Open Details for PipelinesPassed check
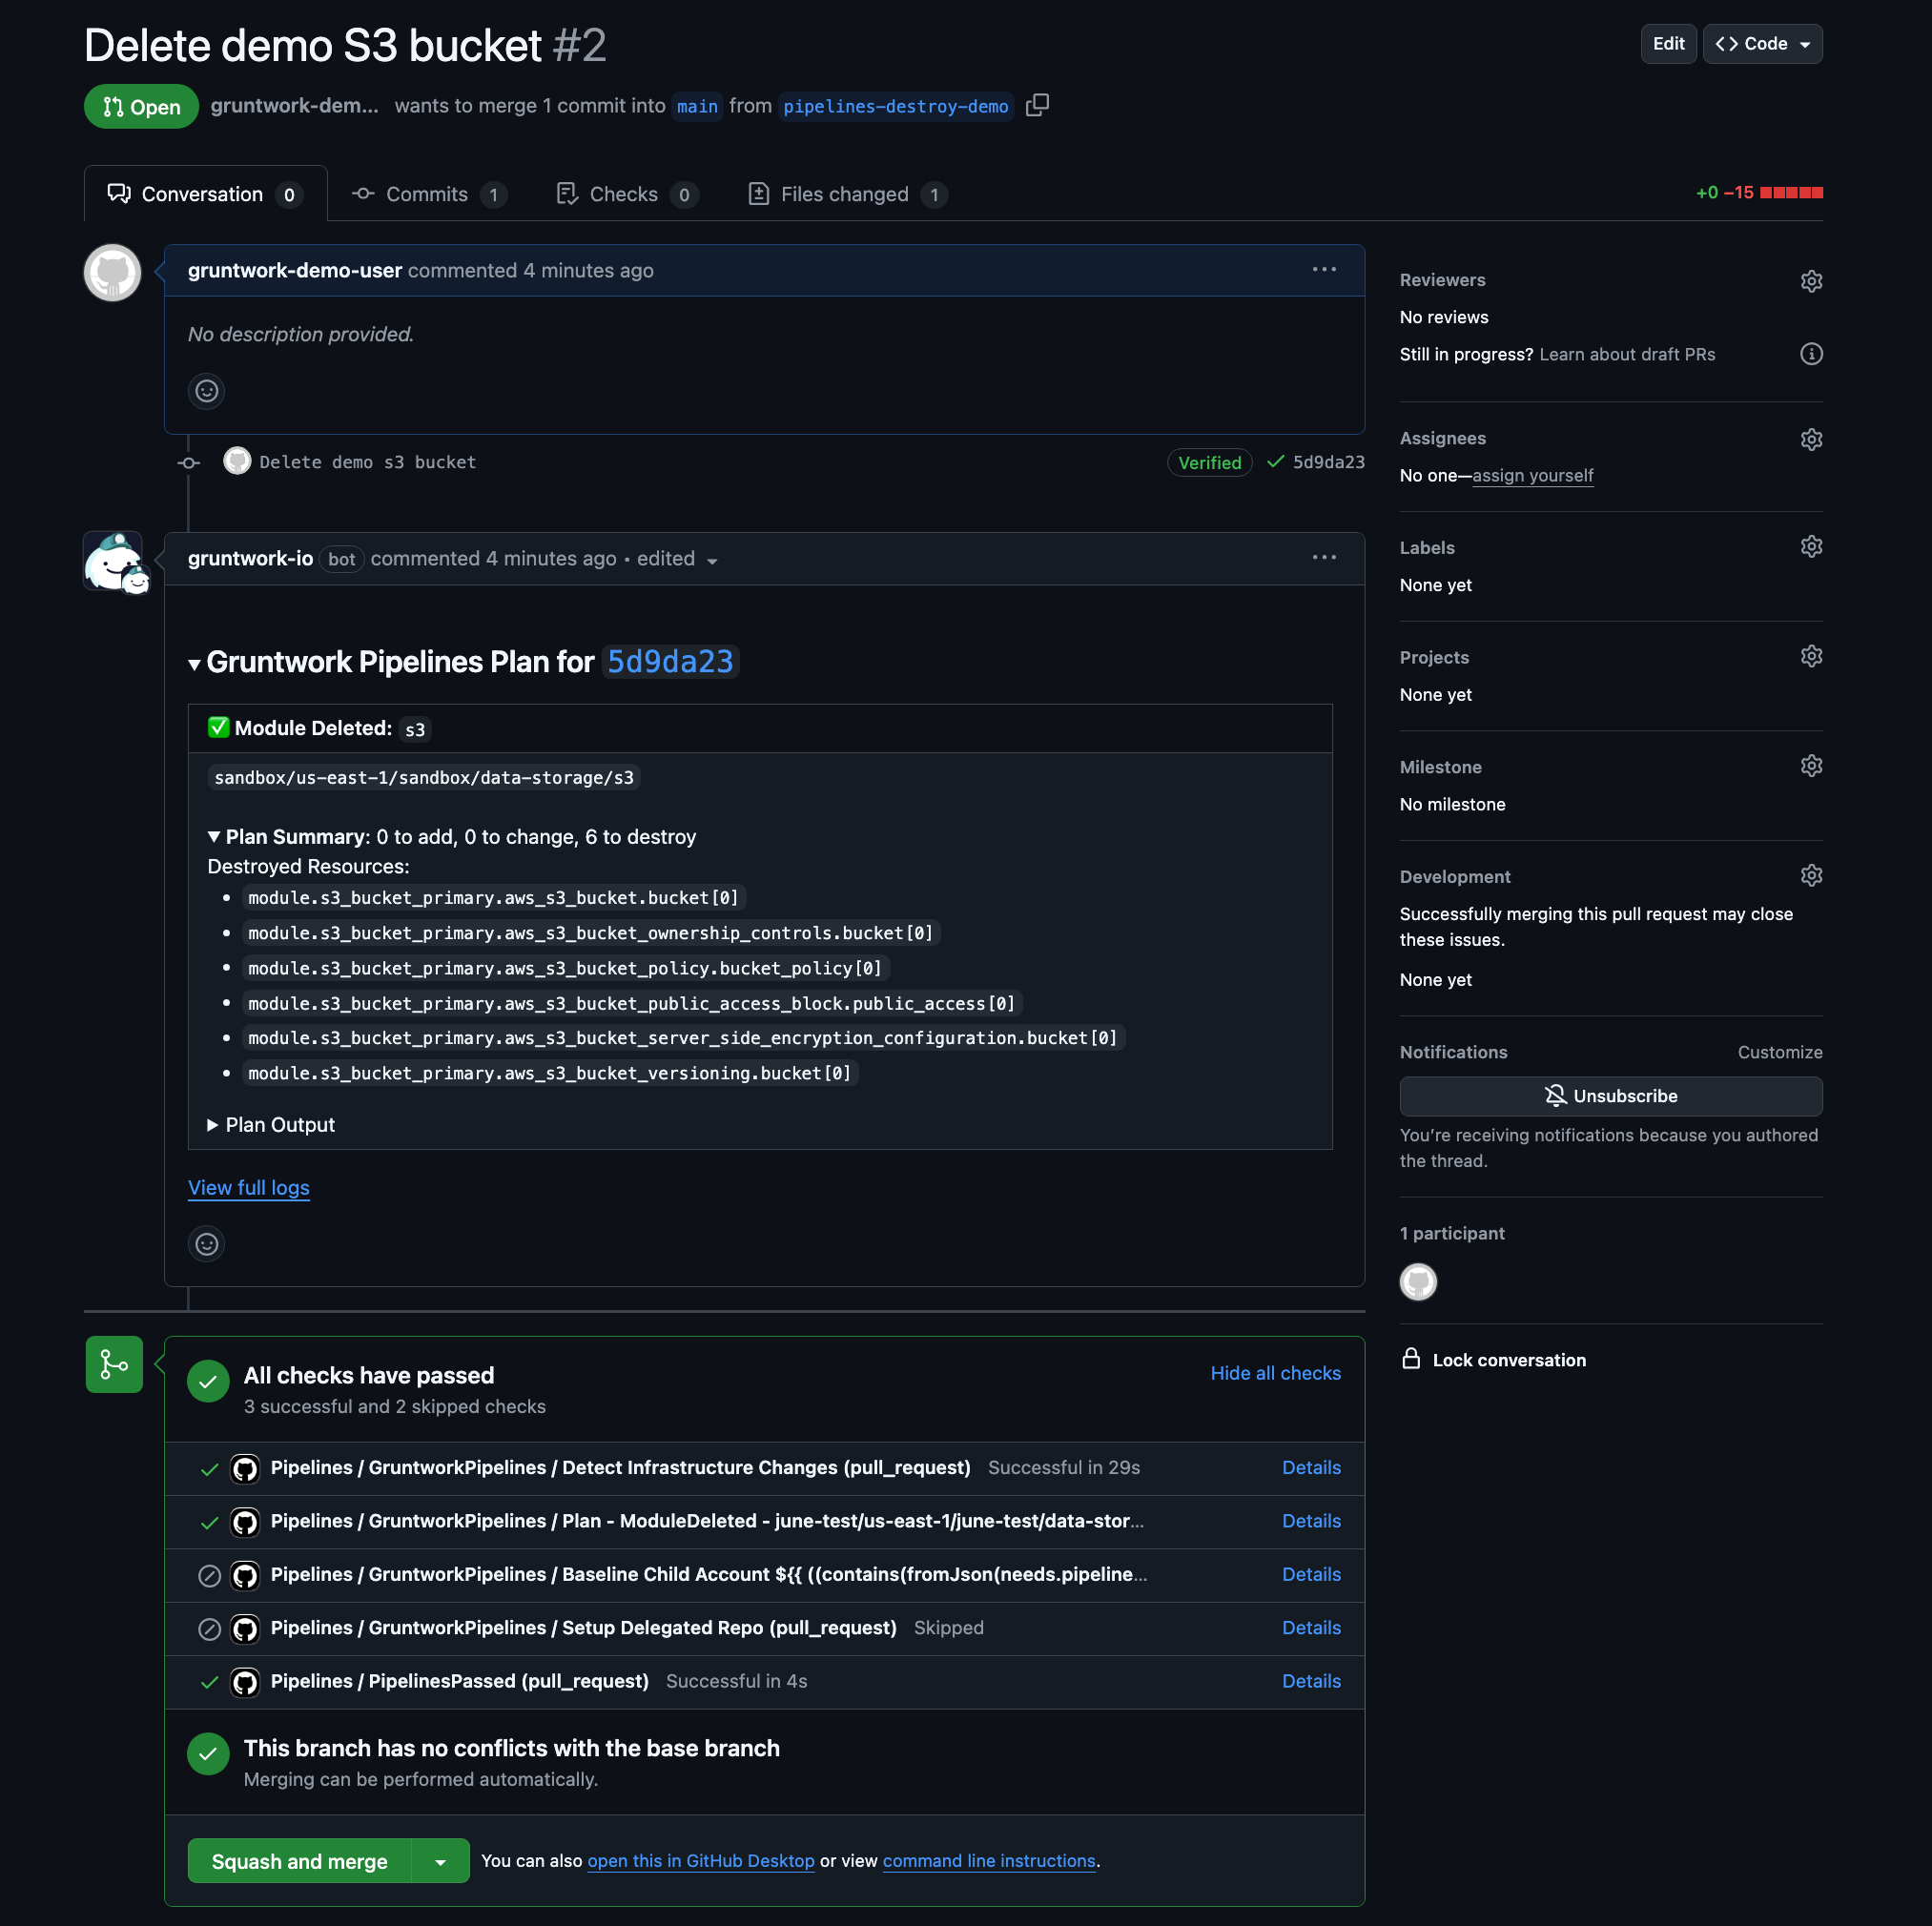Screen dimensions: 1932x1926 click(1311, 1682)
